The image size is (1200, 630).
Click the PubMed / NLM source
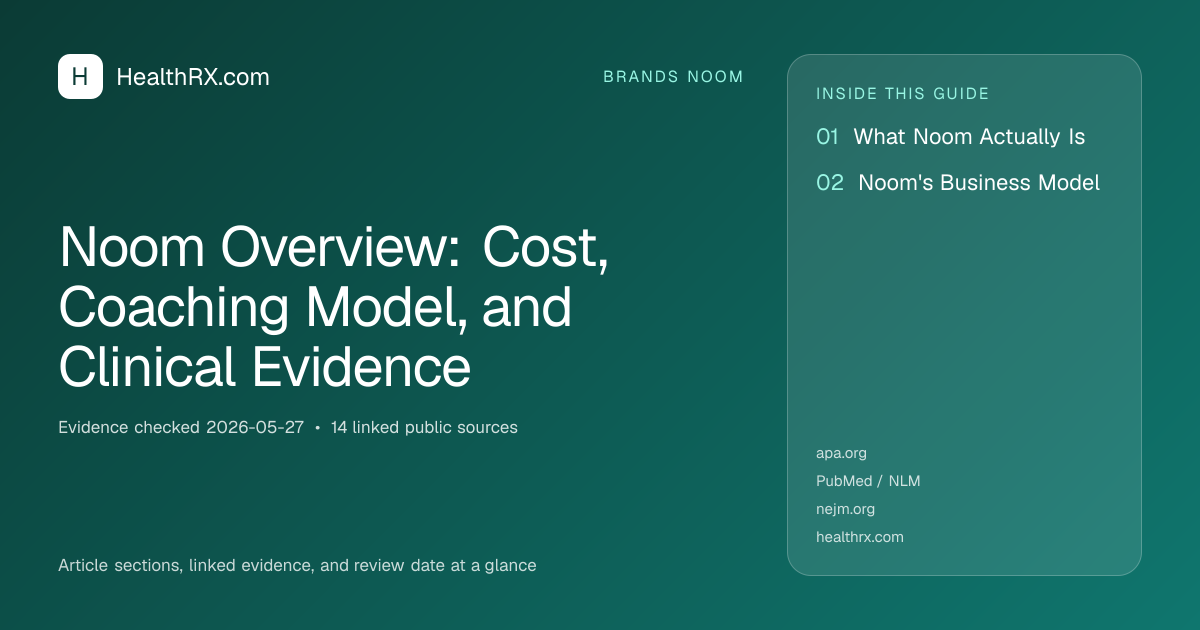(868, 481)
